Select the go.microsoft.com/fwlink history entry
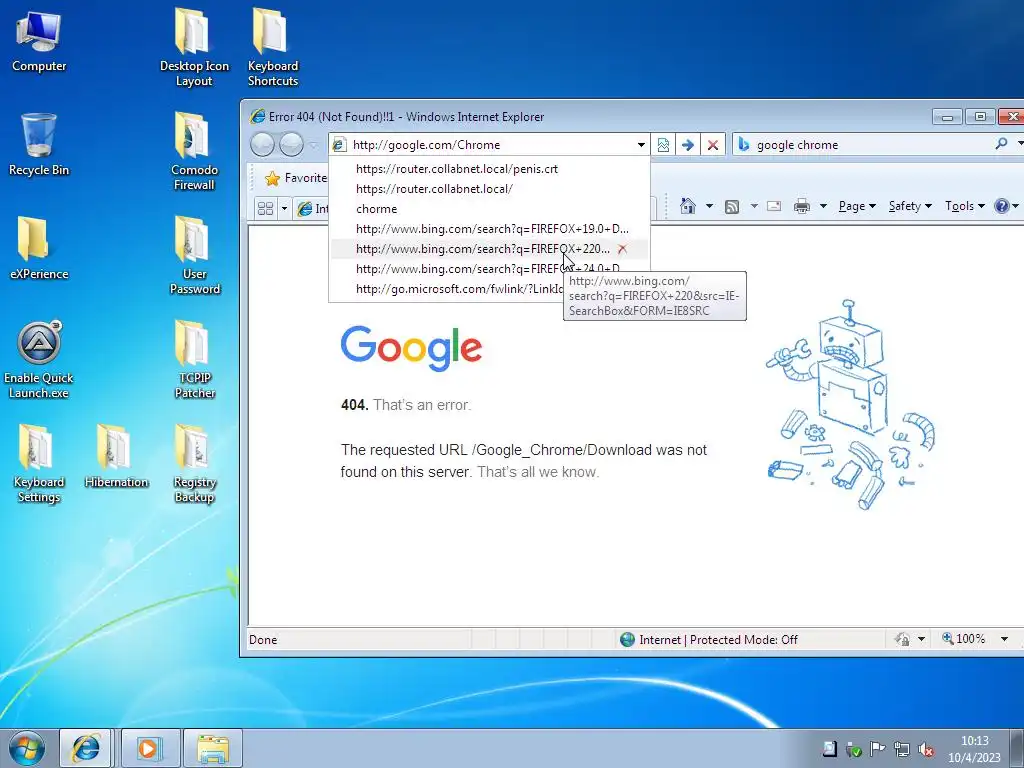 pos(446,289)
